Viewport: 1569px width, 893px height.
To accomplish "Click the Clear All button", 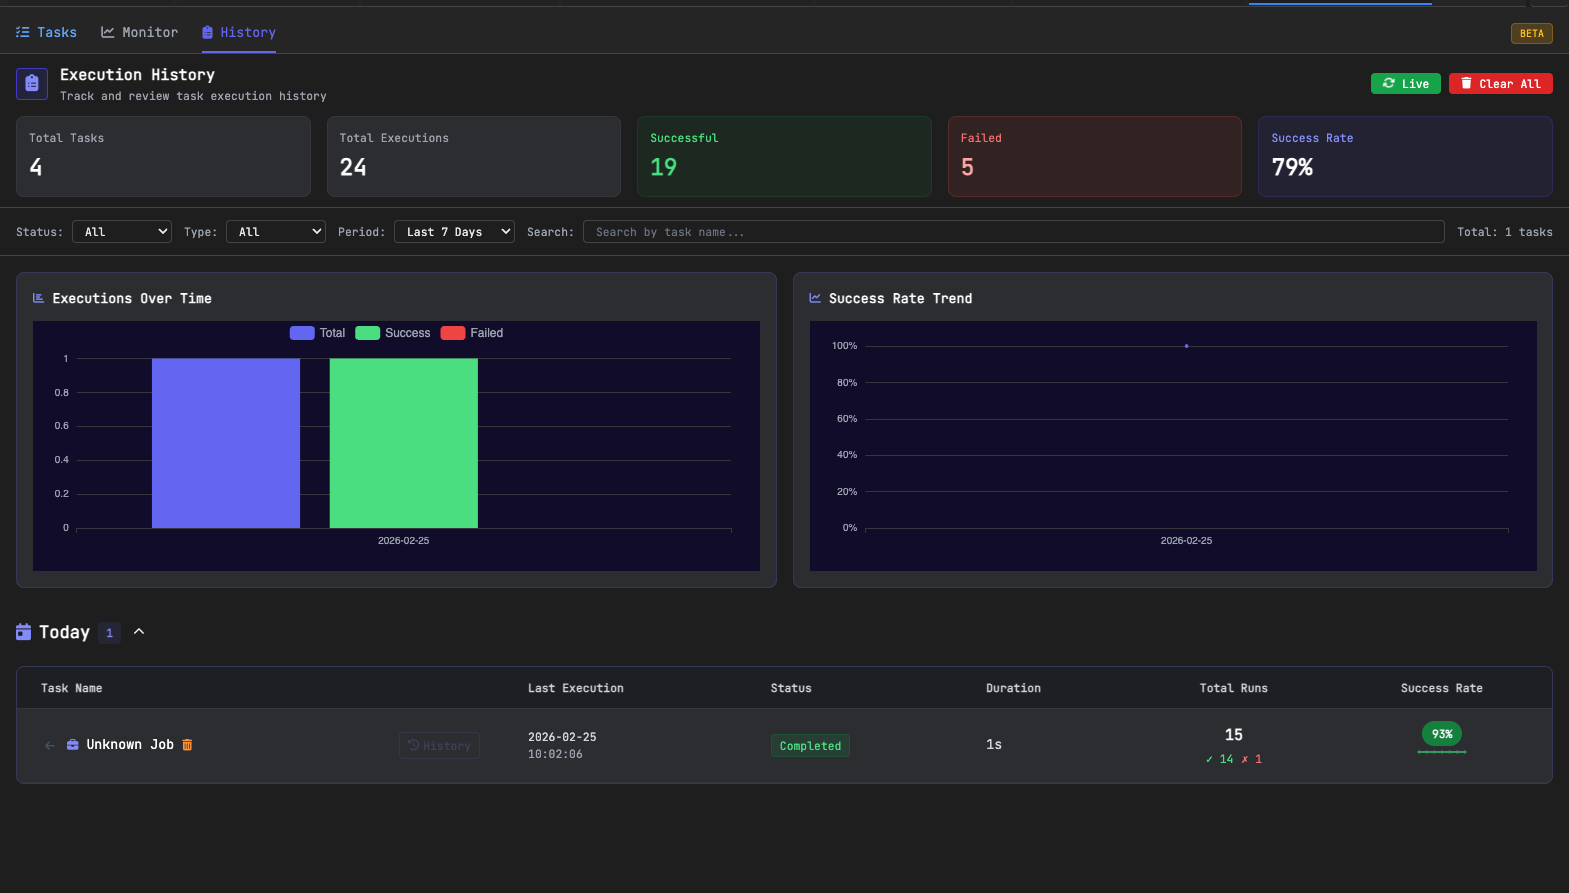I will tap(1500, 84).
